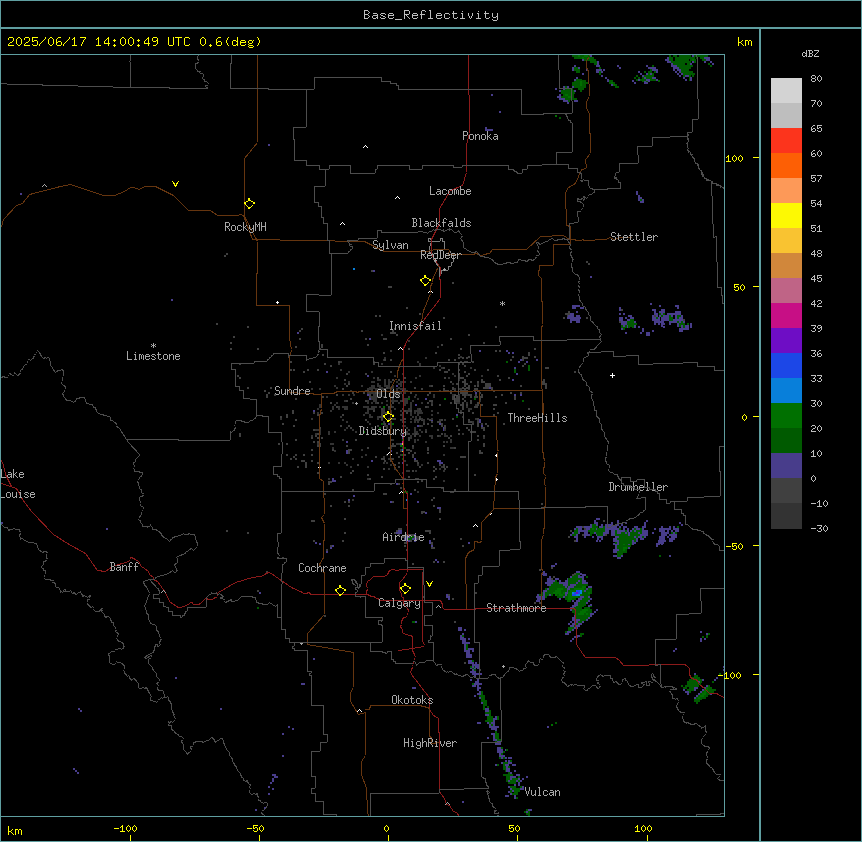Click the yellow diamond marker above RockyMH

click(249, 203)
